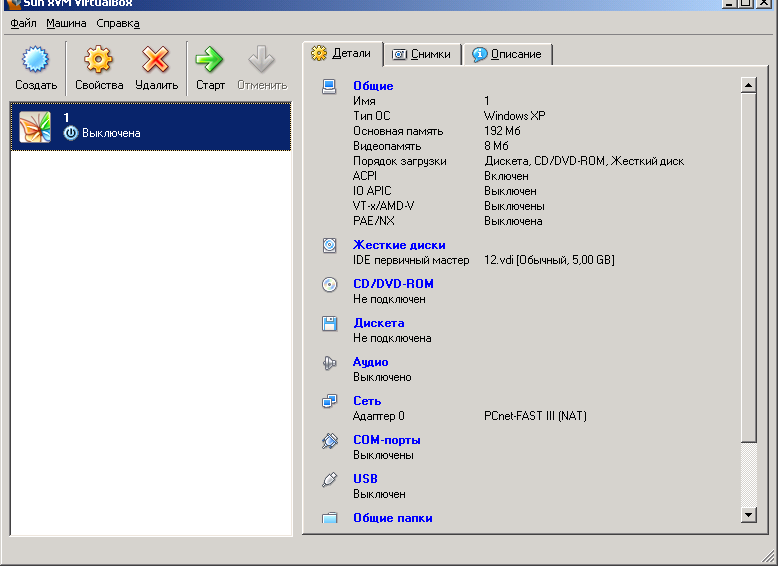The width and height of the screenshot is (778, 566).
Task: Click Выключены under COM-порты
Action: (383, 455)
